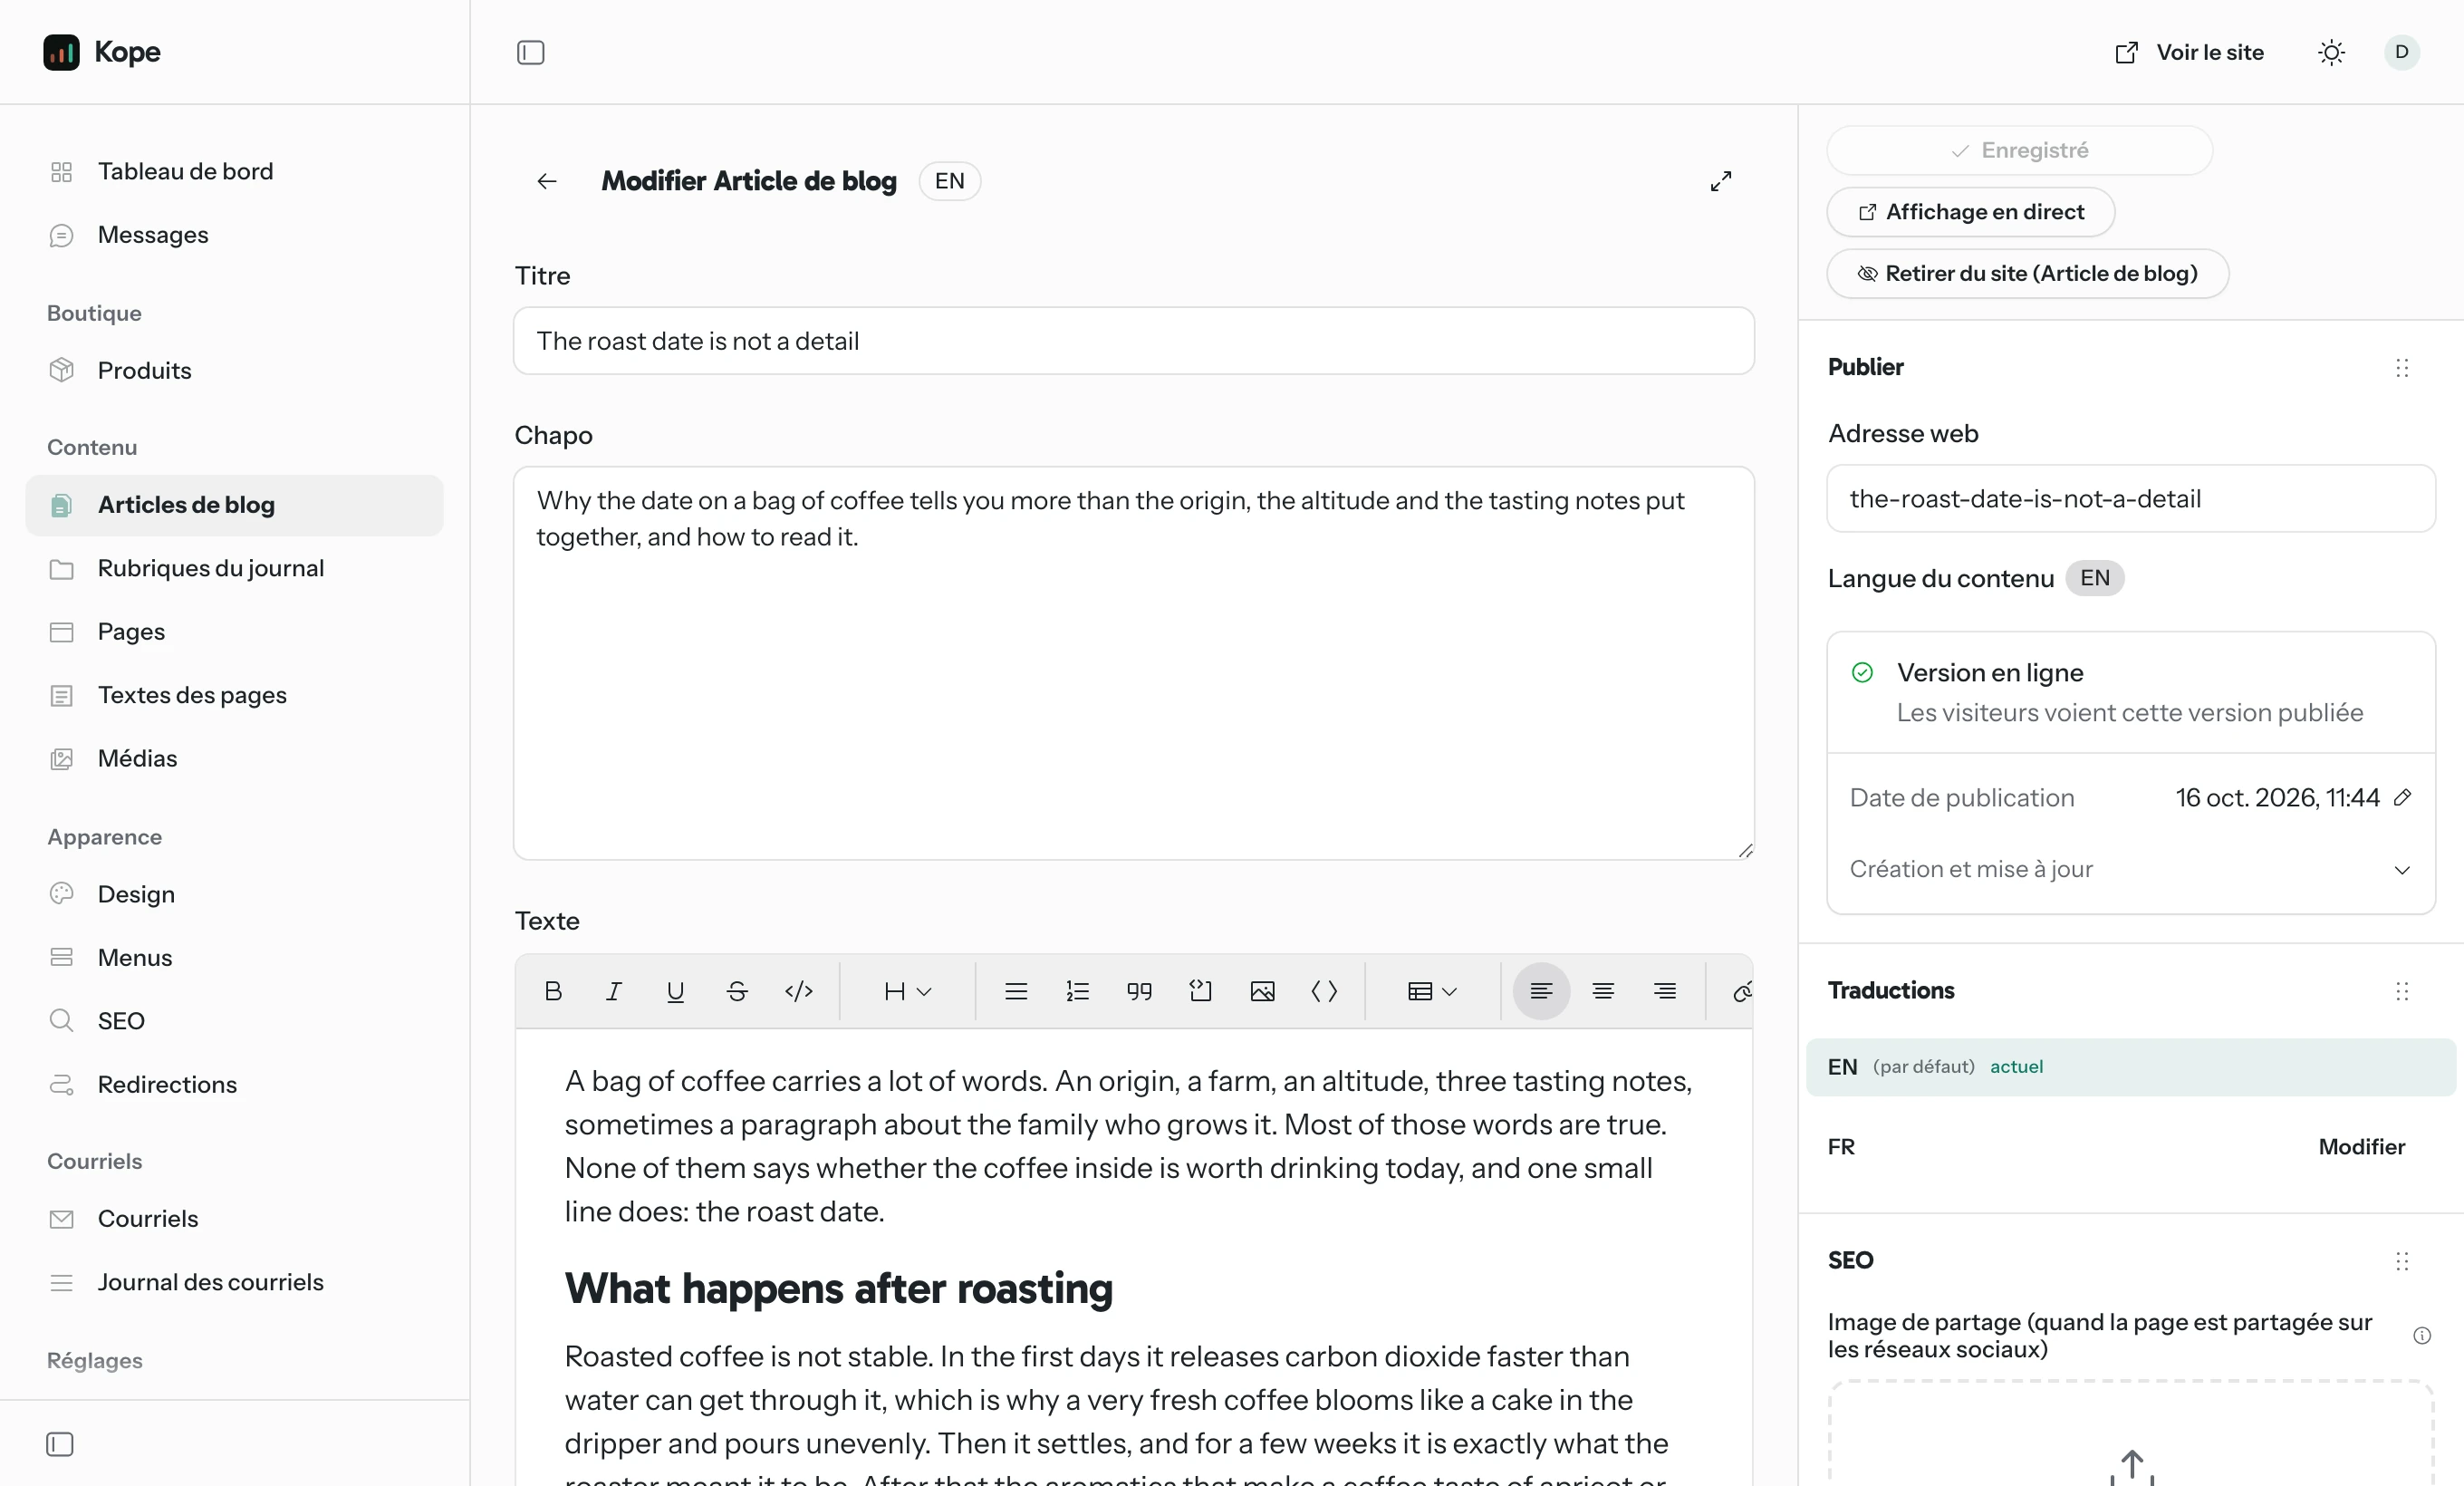Align text to the right
The image size is (2464, 1486).
tap(1665, 991)
